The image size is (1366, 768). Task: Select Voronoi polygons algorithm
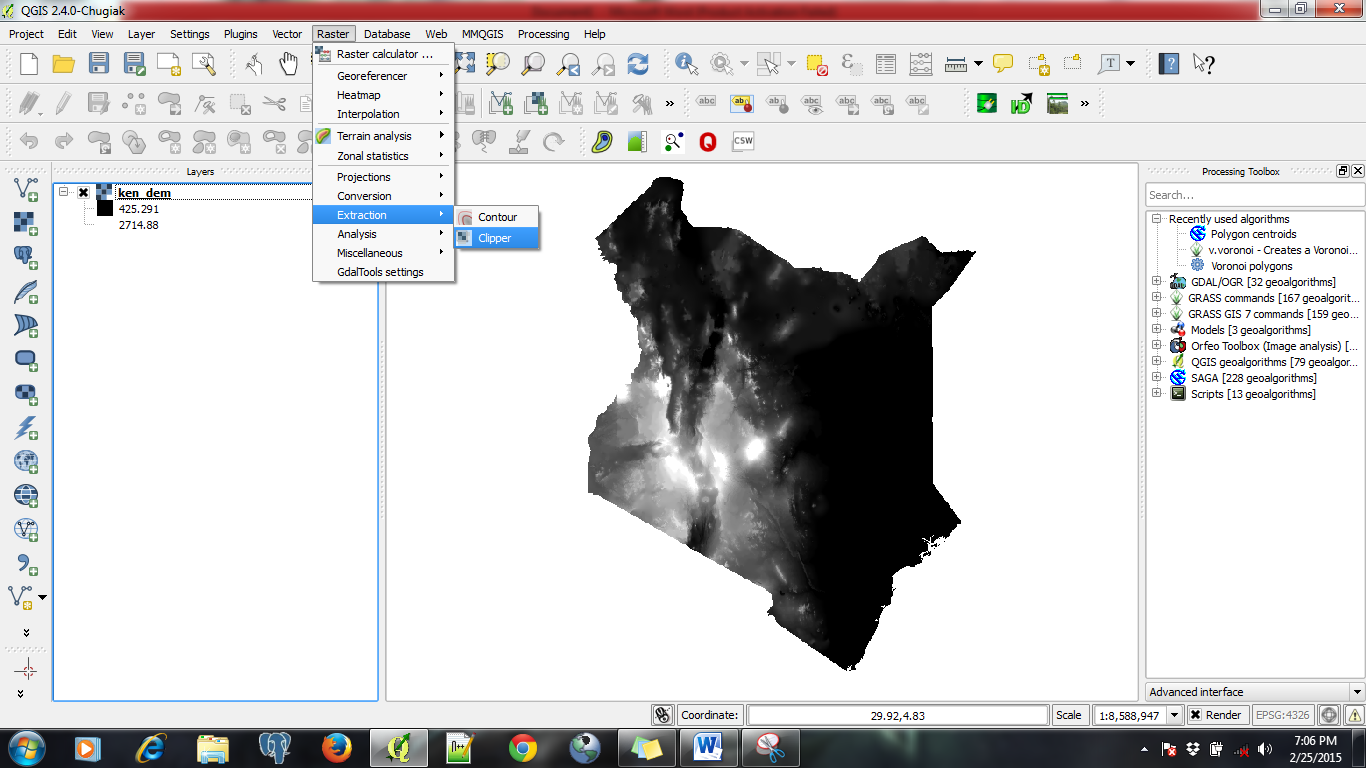(1251, 266)
